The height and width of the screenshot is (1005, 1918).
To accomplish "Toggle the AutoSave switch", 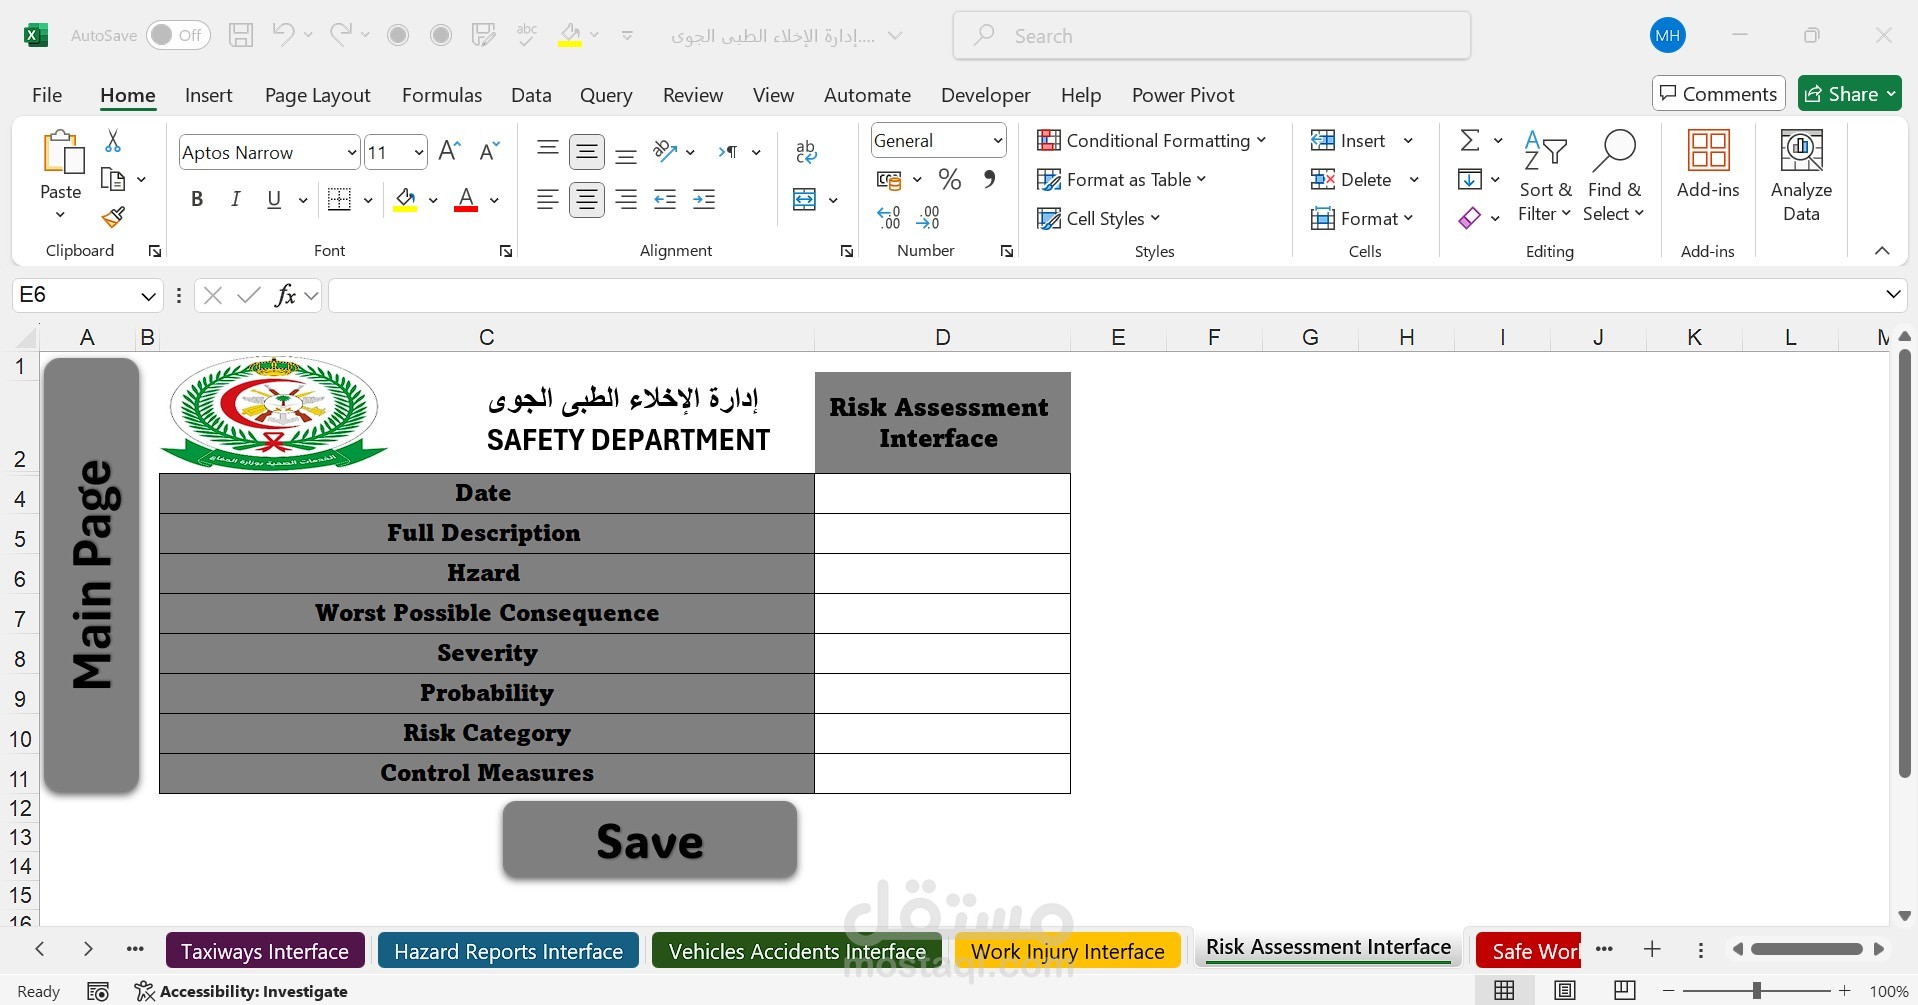I will (x=177, y=35).
